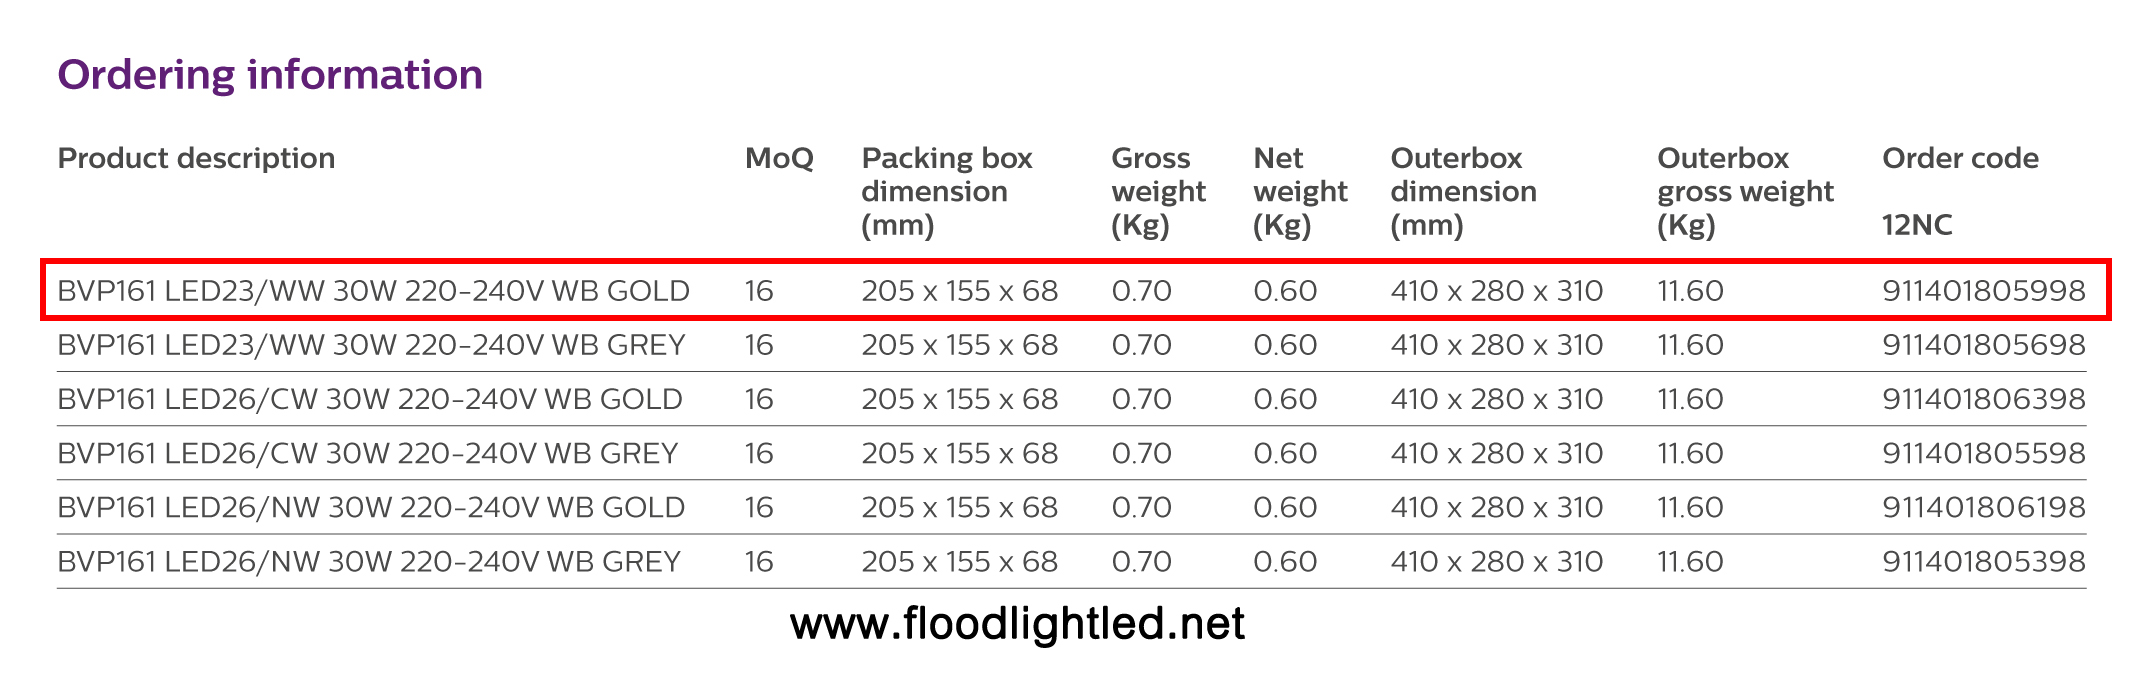Select the BVP161 LED26/CW WB GOLD row
This screenshot has width=2151, height=676.
tap(1071, 399)
